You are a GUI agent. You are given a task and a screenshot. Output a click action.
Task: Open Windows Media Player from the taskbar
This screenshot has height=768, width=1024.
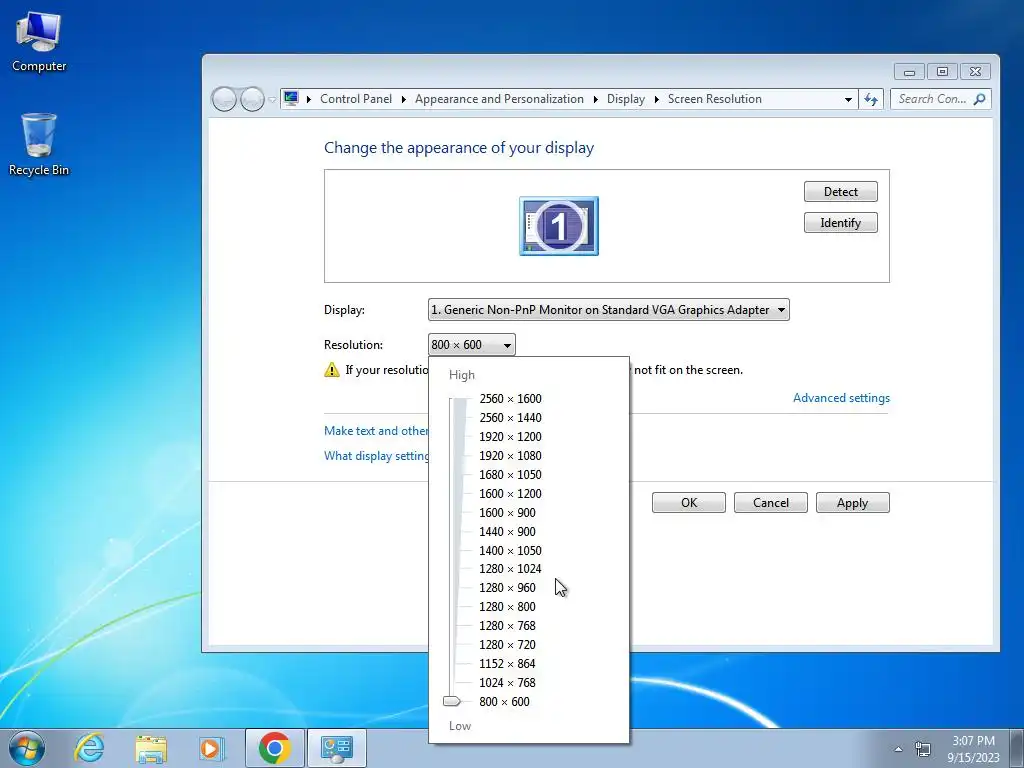tap(212, 748)
